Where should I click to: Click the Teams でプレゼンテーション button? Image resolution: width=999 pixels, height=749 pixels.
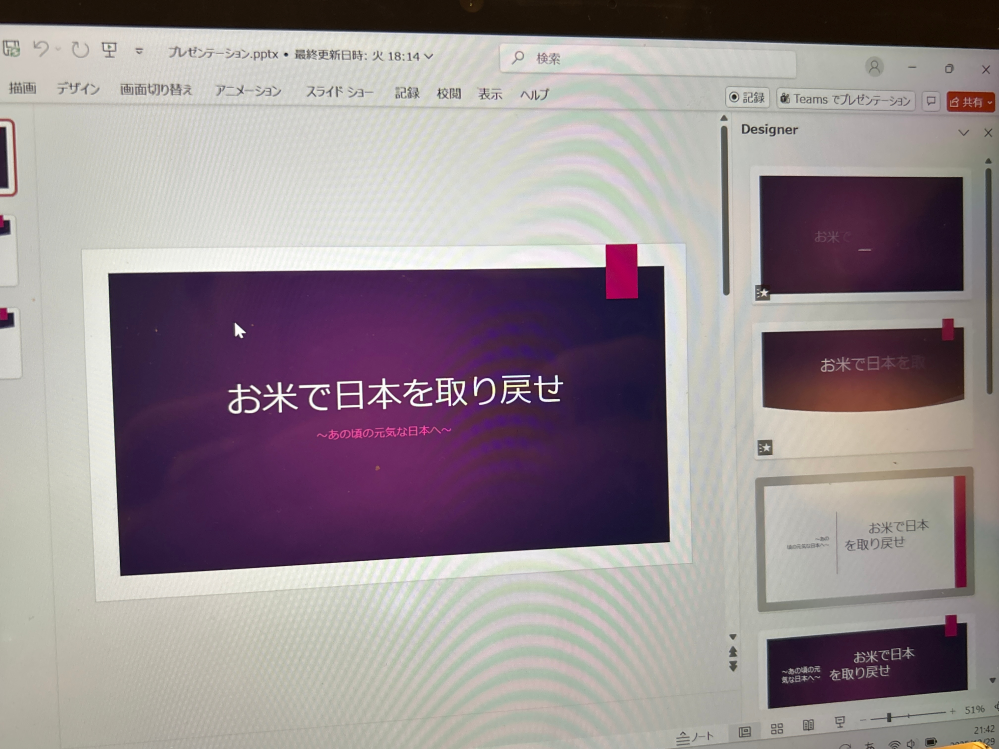point(844,99)
